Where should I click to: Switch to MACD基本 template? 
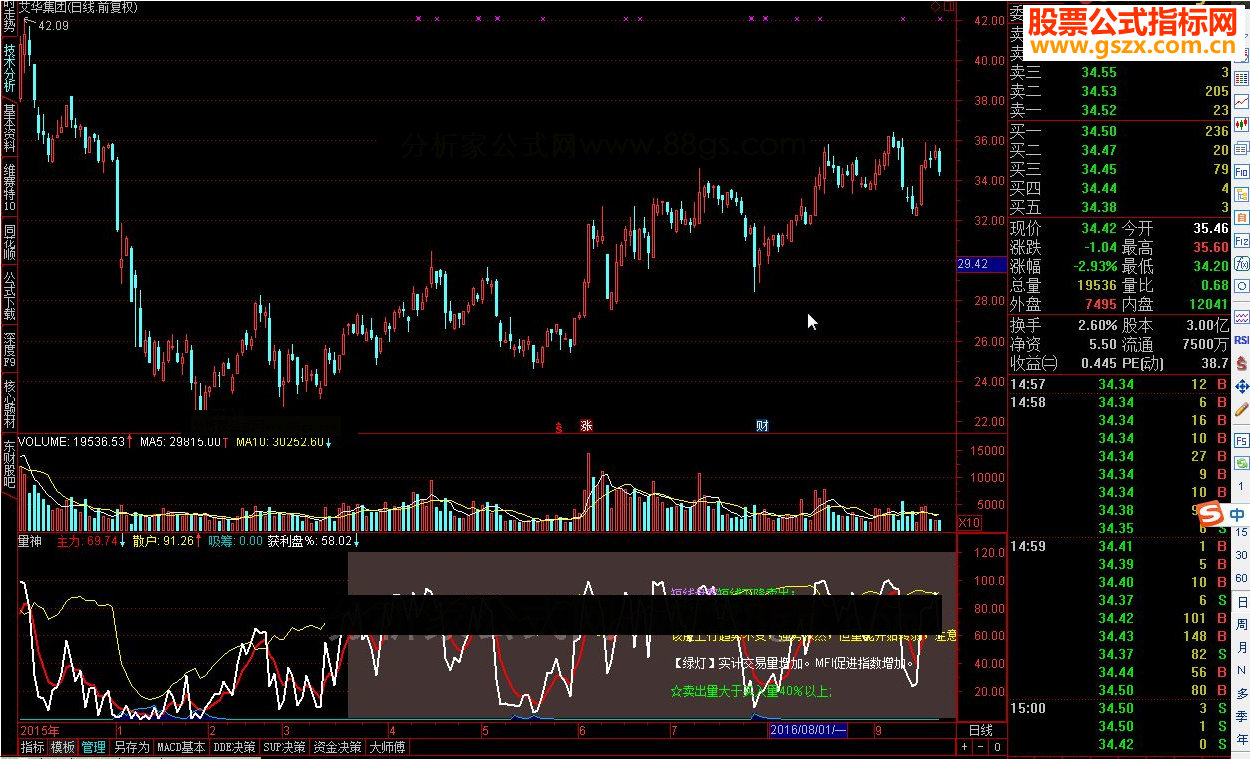pyautogui.click(x=182, y=747)
